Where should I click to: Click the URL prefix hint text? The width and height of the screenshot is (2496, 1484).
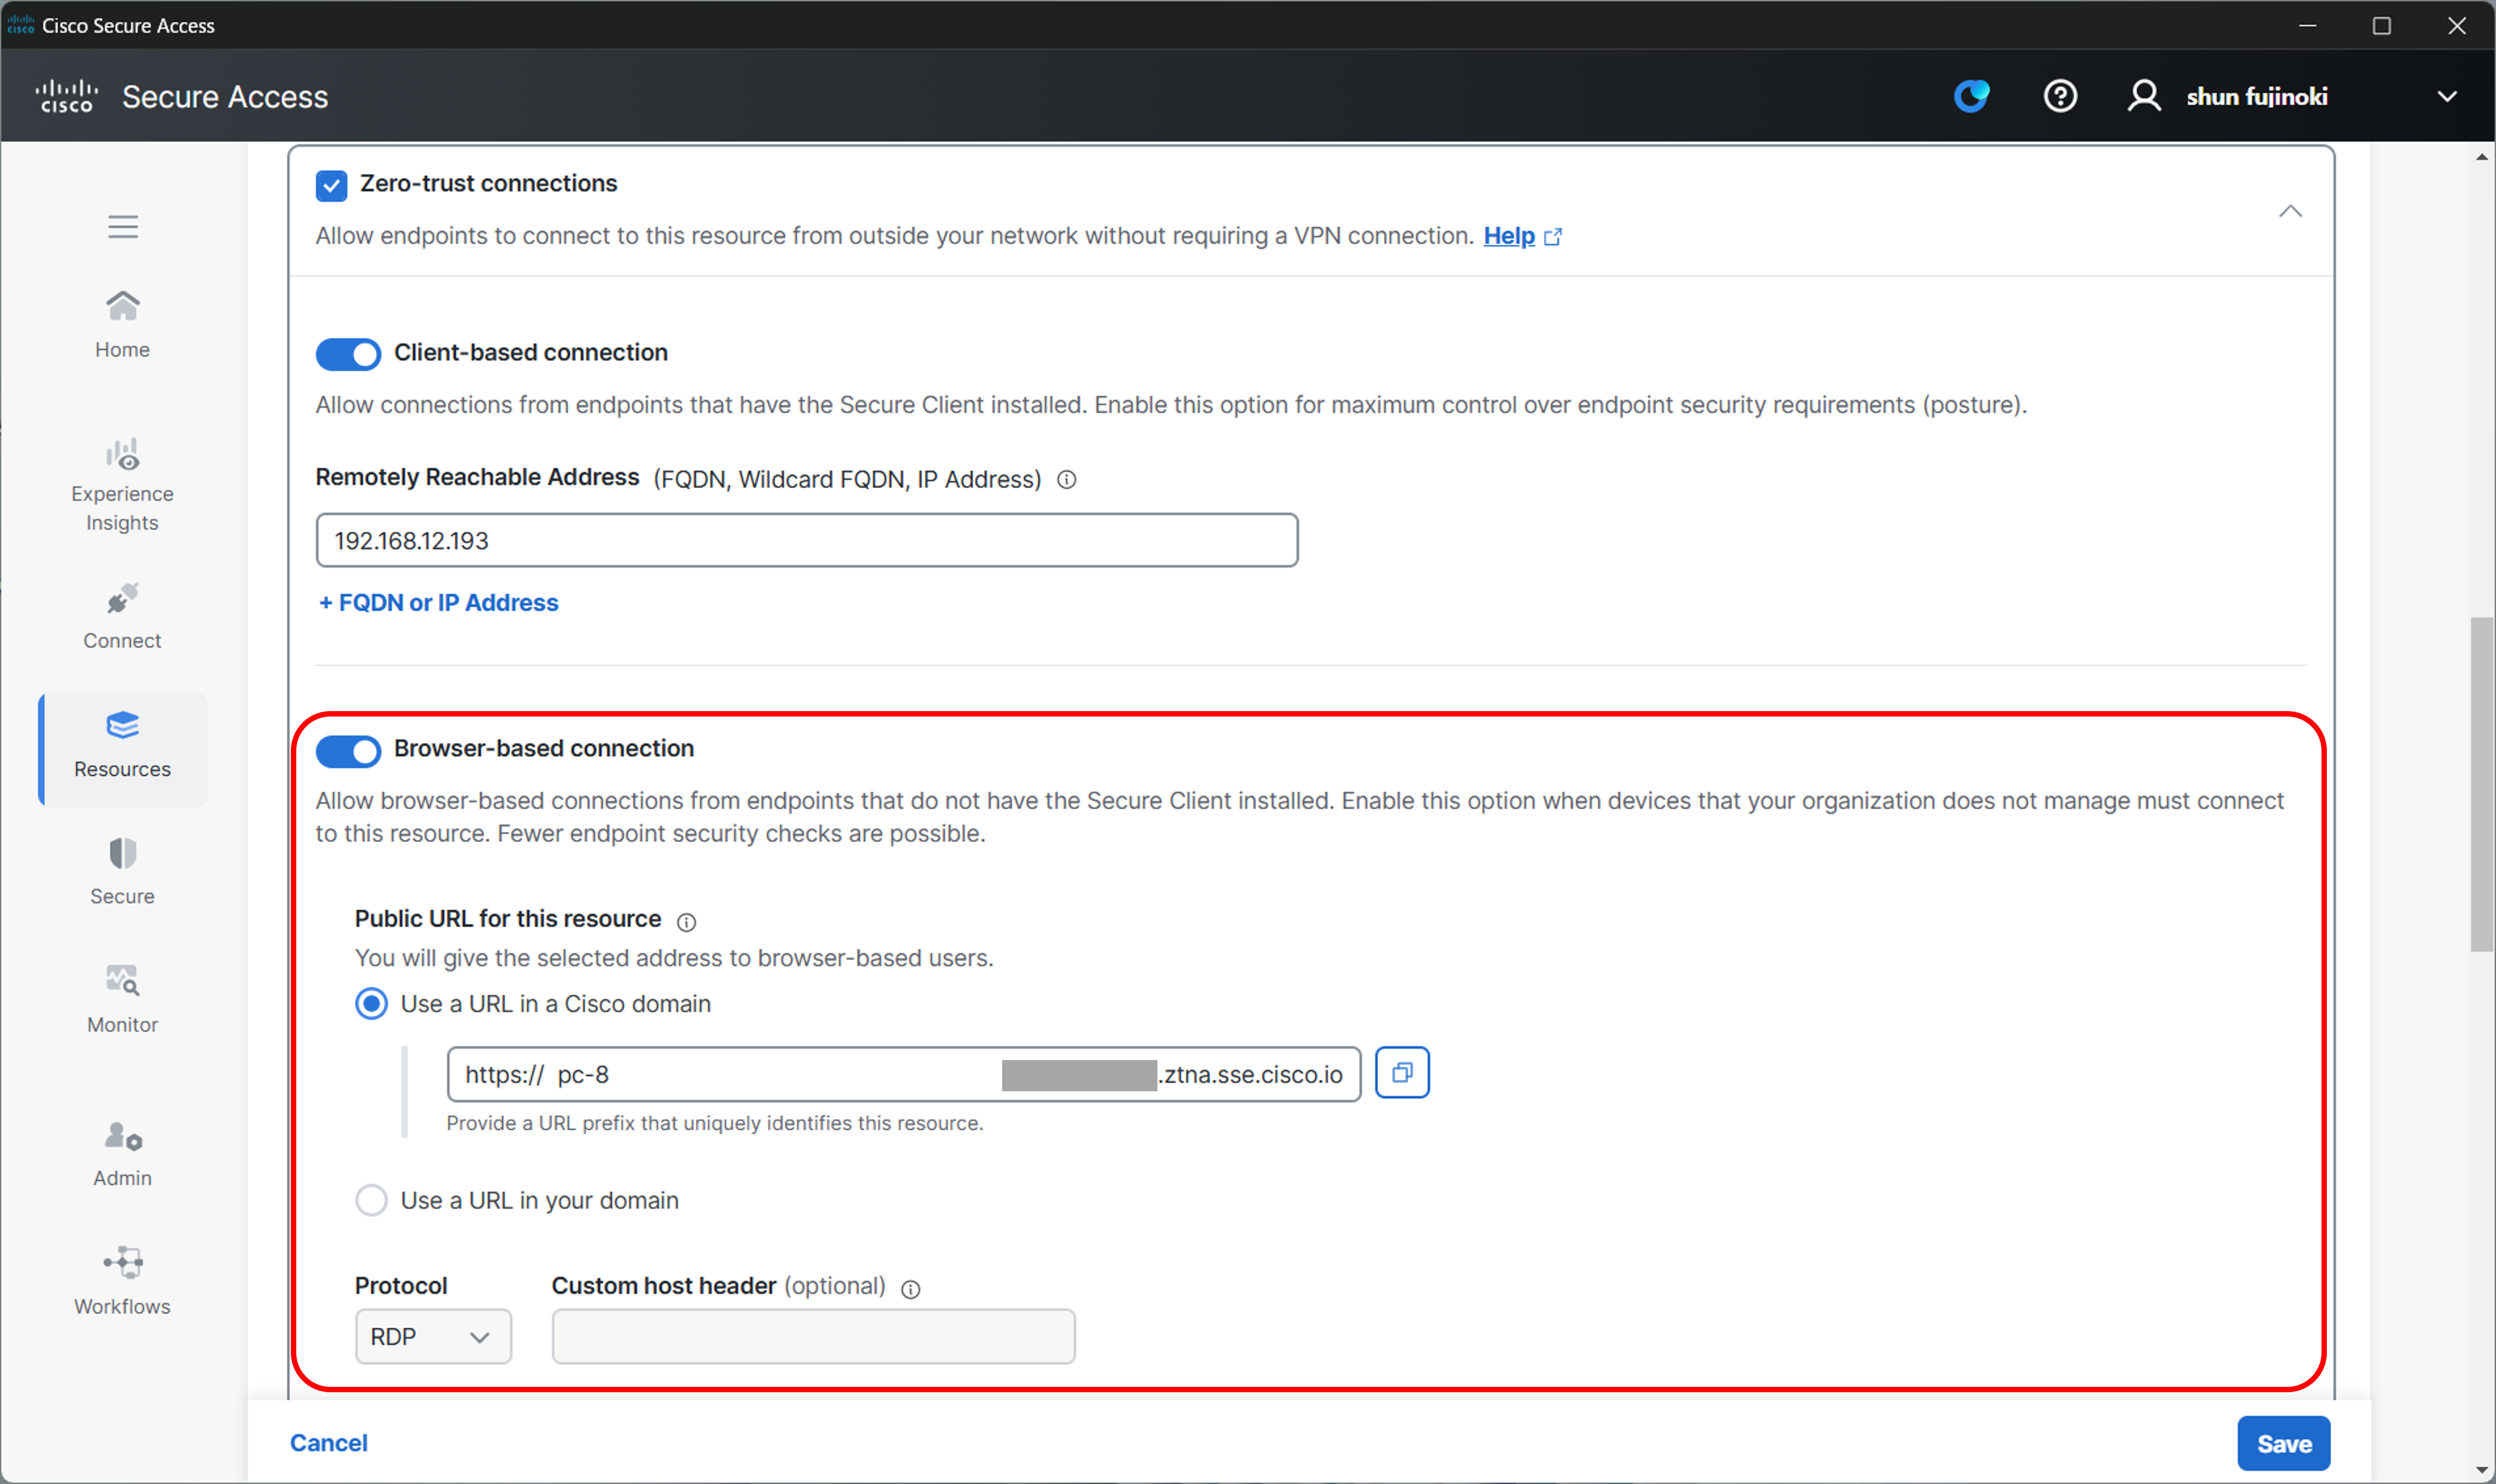point(714,1123)
